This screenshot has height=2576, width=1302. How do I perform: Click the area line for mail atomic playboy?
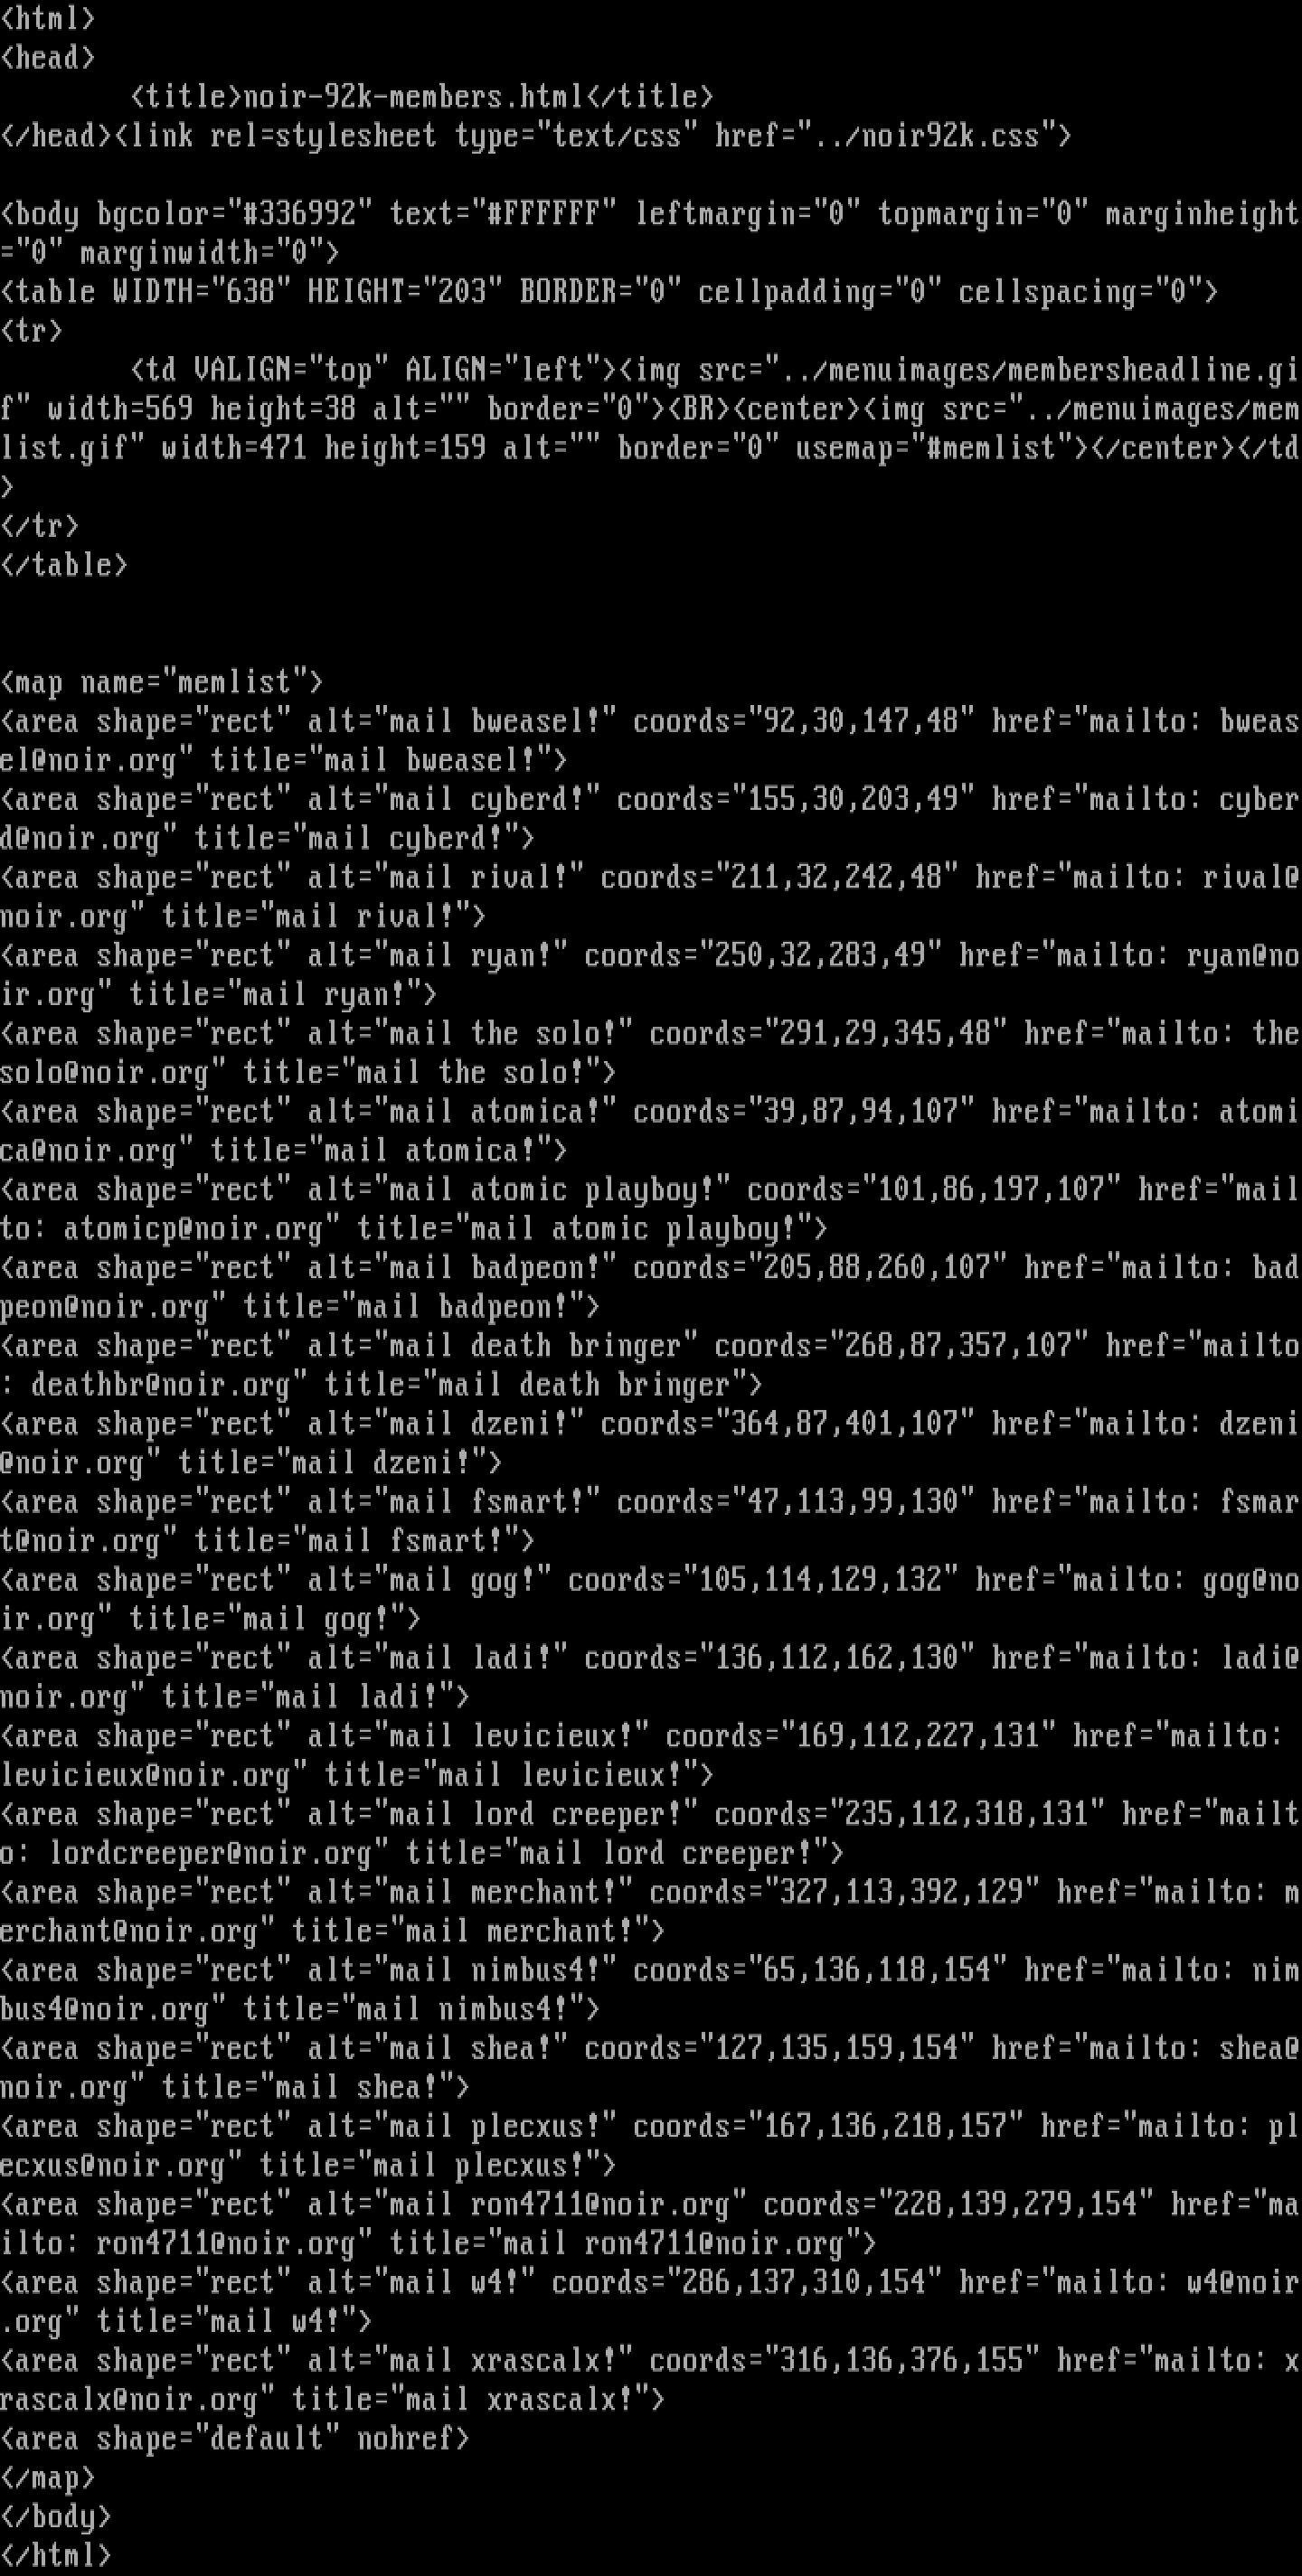pos(650,1209)
